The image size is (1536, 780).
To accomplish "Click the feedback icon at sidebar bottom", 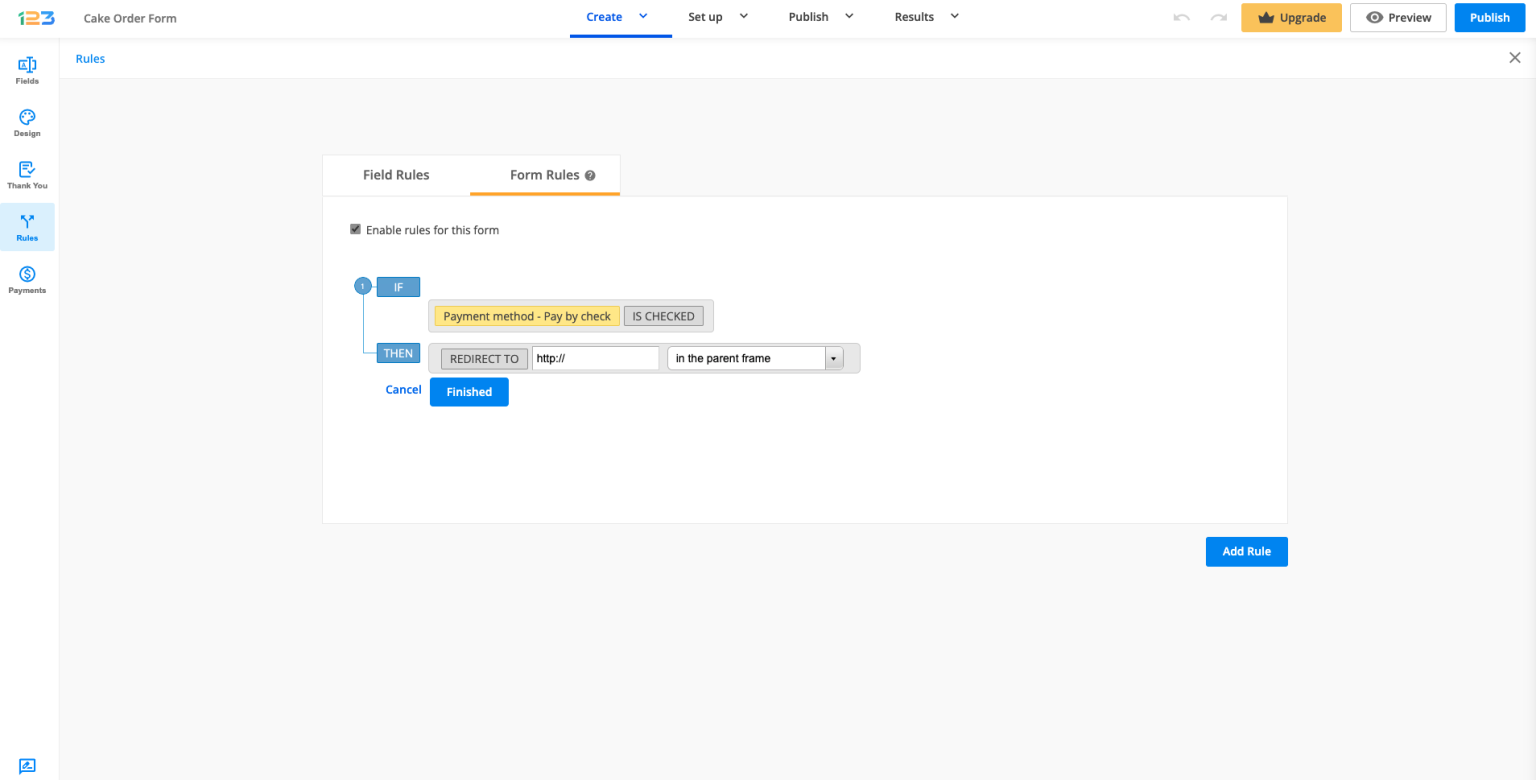I will click(x=27, y=766).
